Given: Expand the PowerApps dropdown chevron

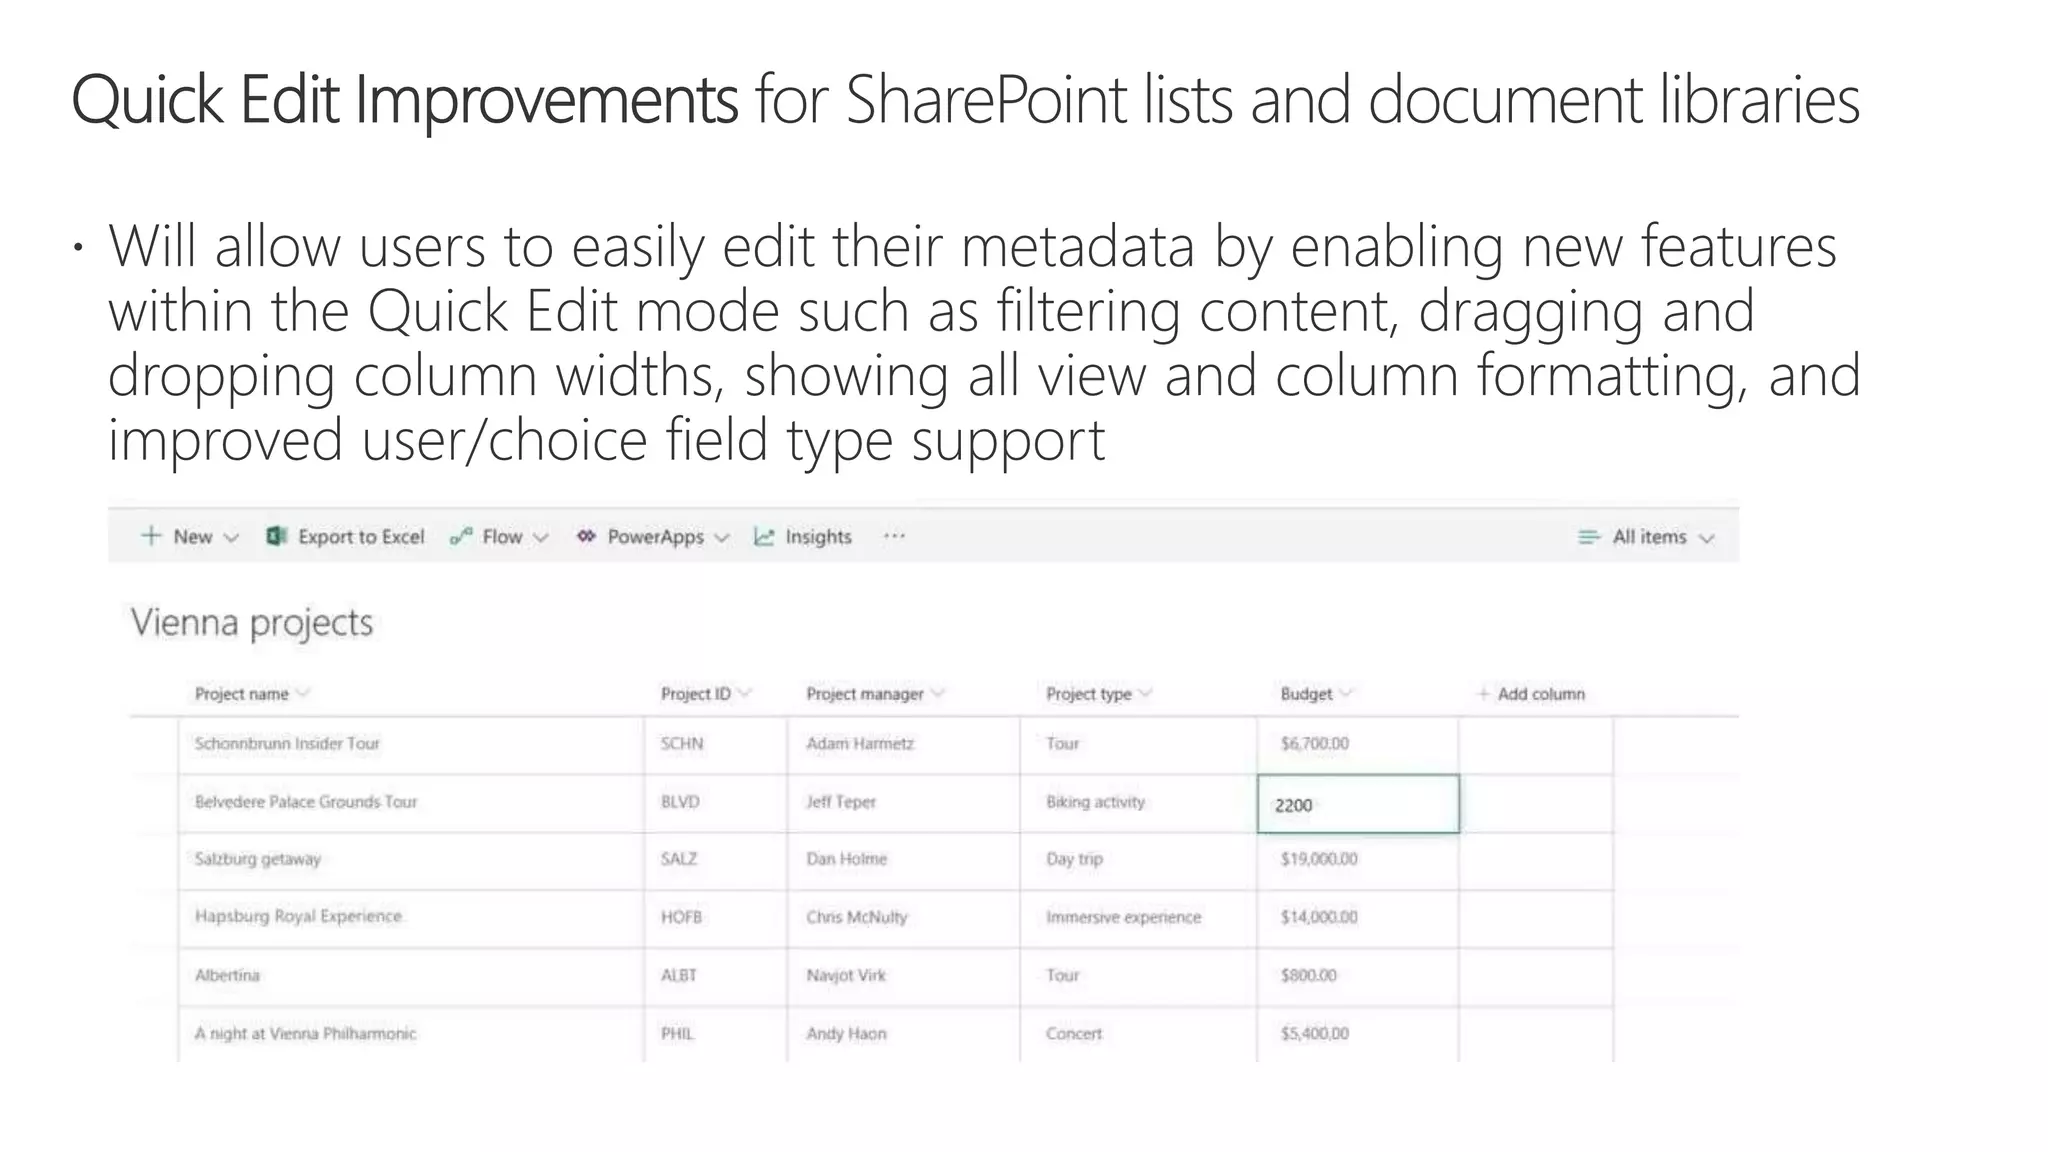Looking at the screenshot, I should click(x=722, y=538).
